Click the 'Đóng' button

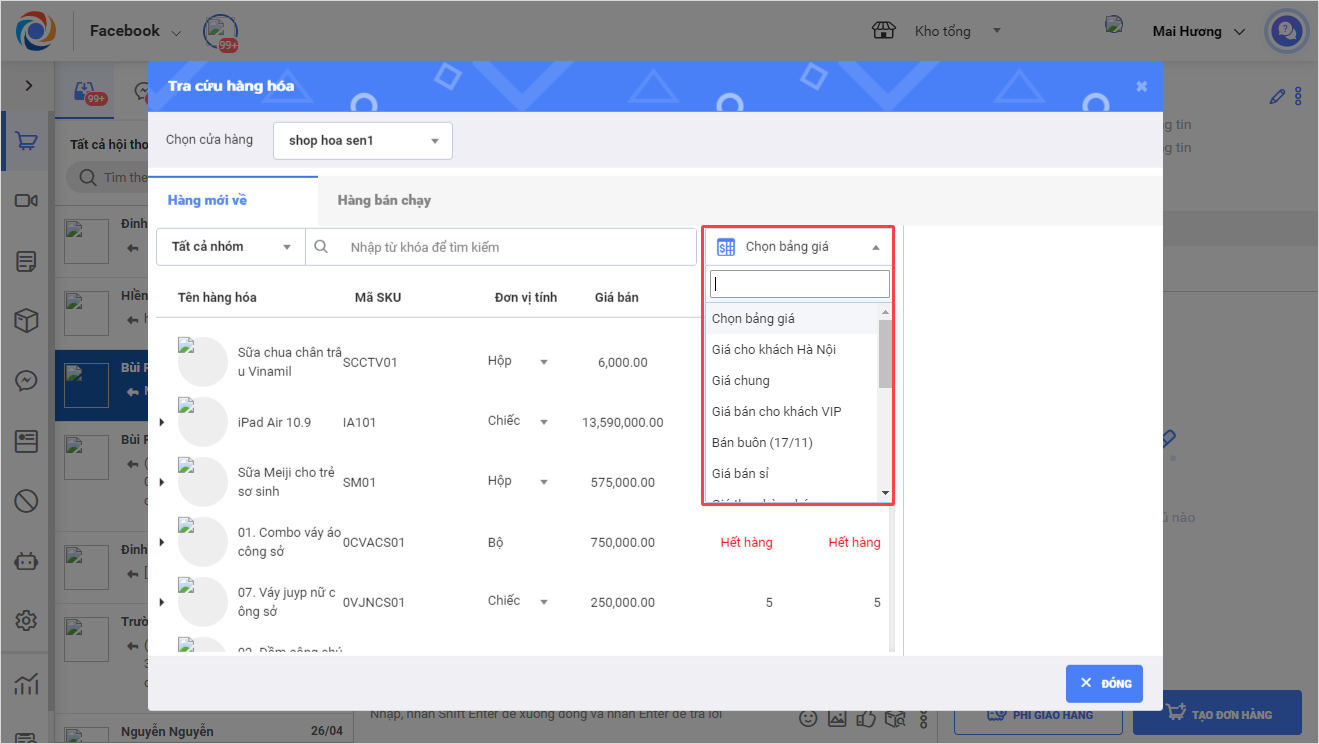1104,683
